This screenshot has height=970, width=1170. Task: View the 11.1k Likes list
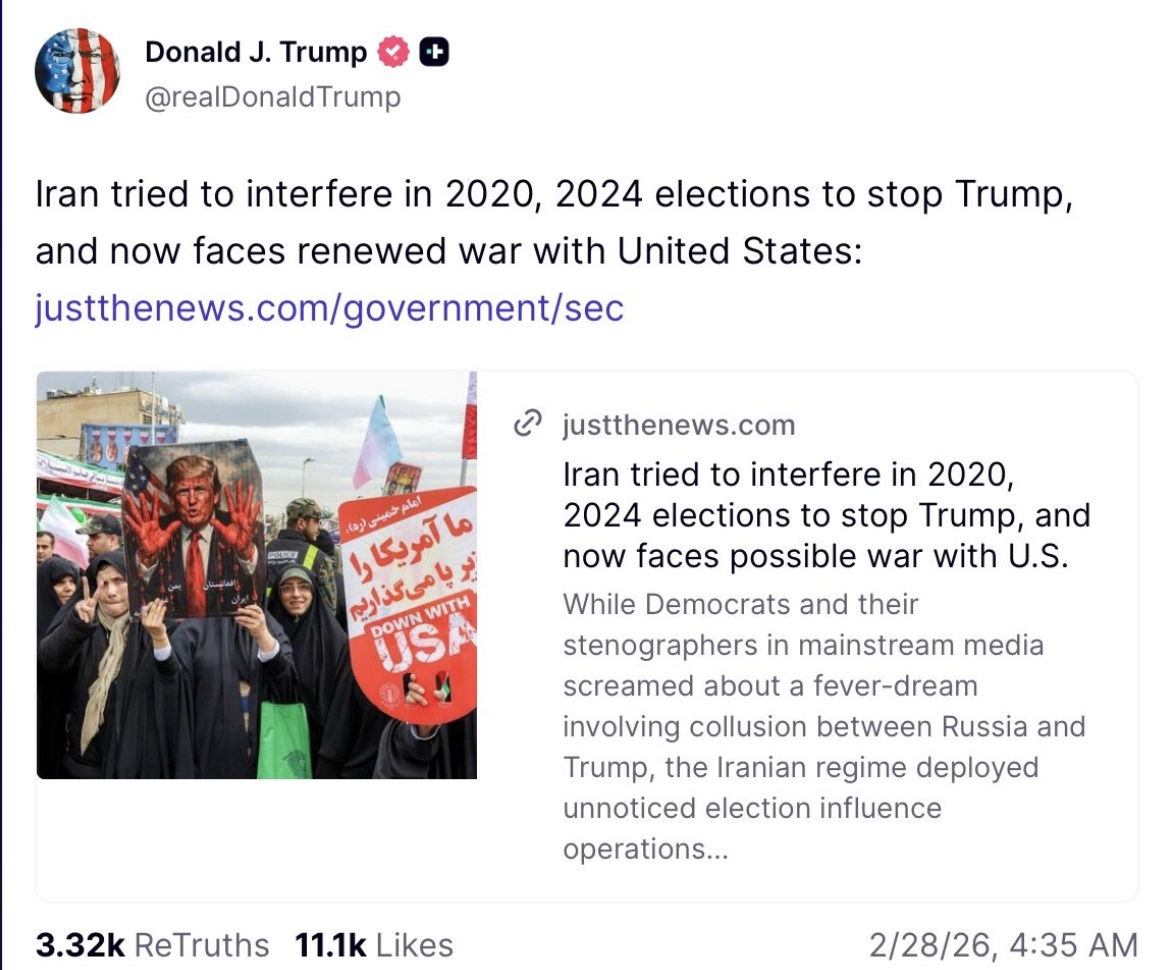[374, 945]
